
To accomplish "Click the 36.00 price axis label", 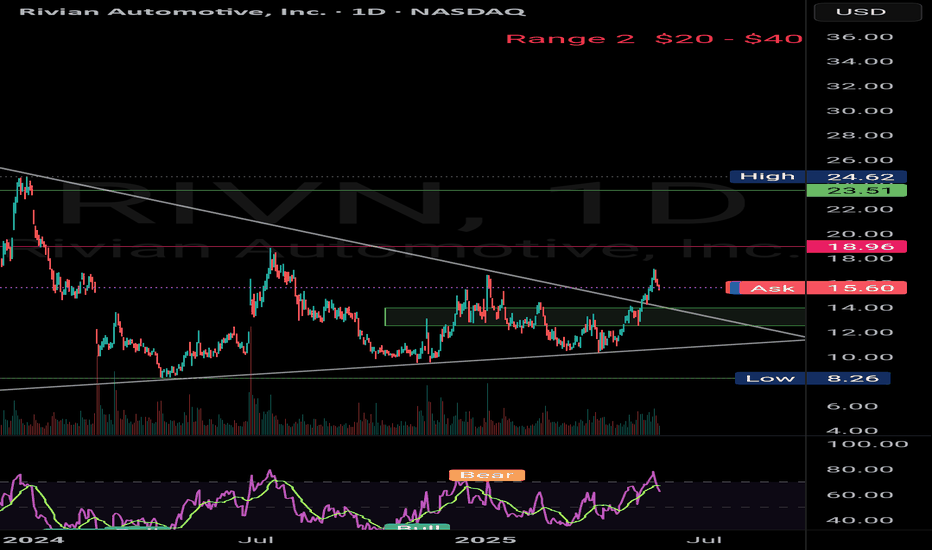I will (x=860, y=37).
